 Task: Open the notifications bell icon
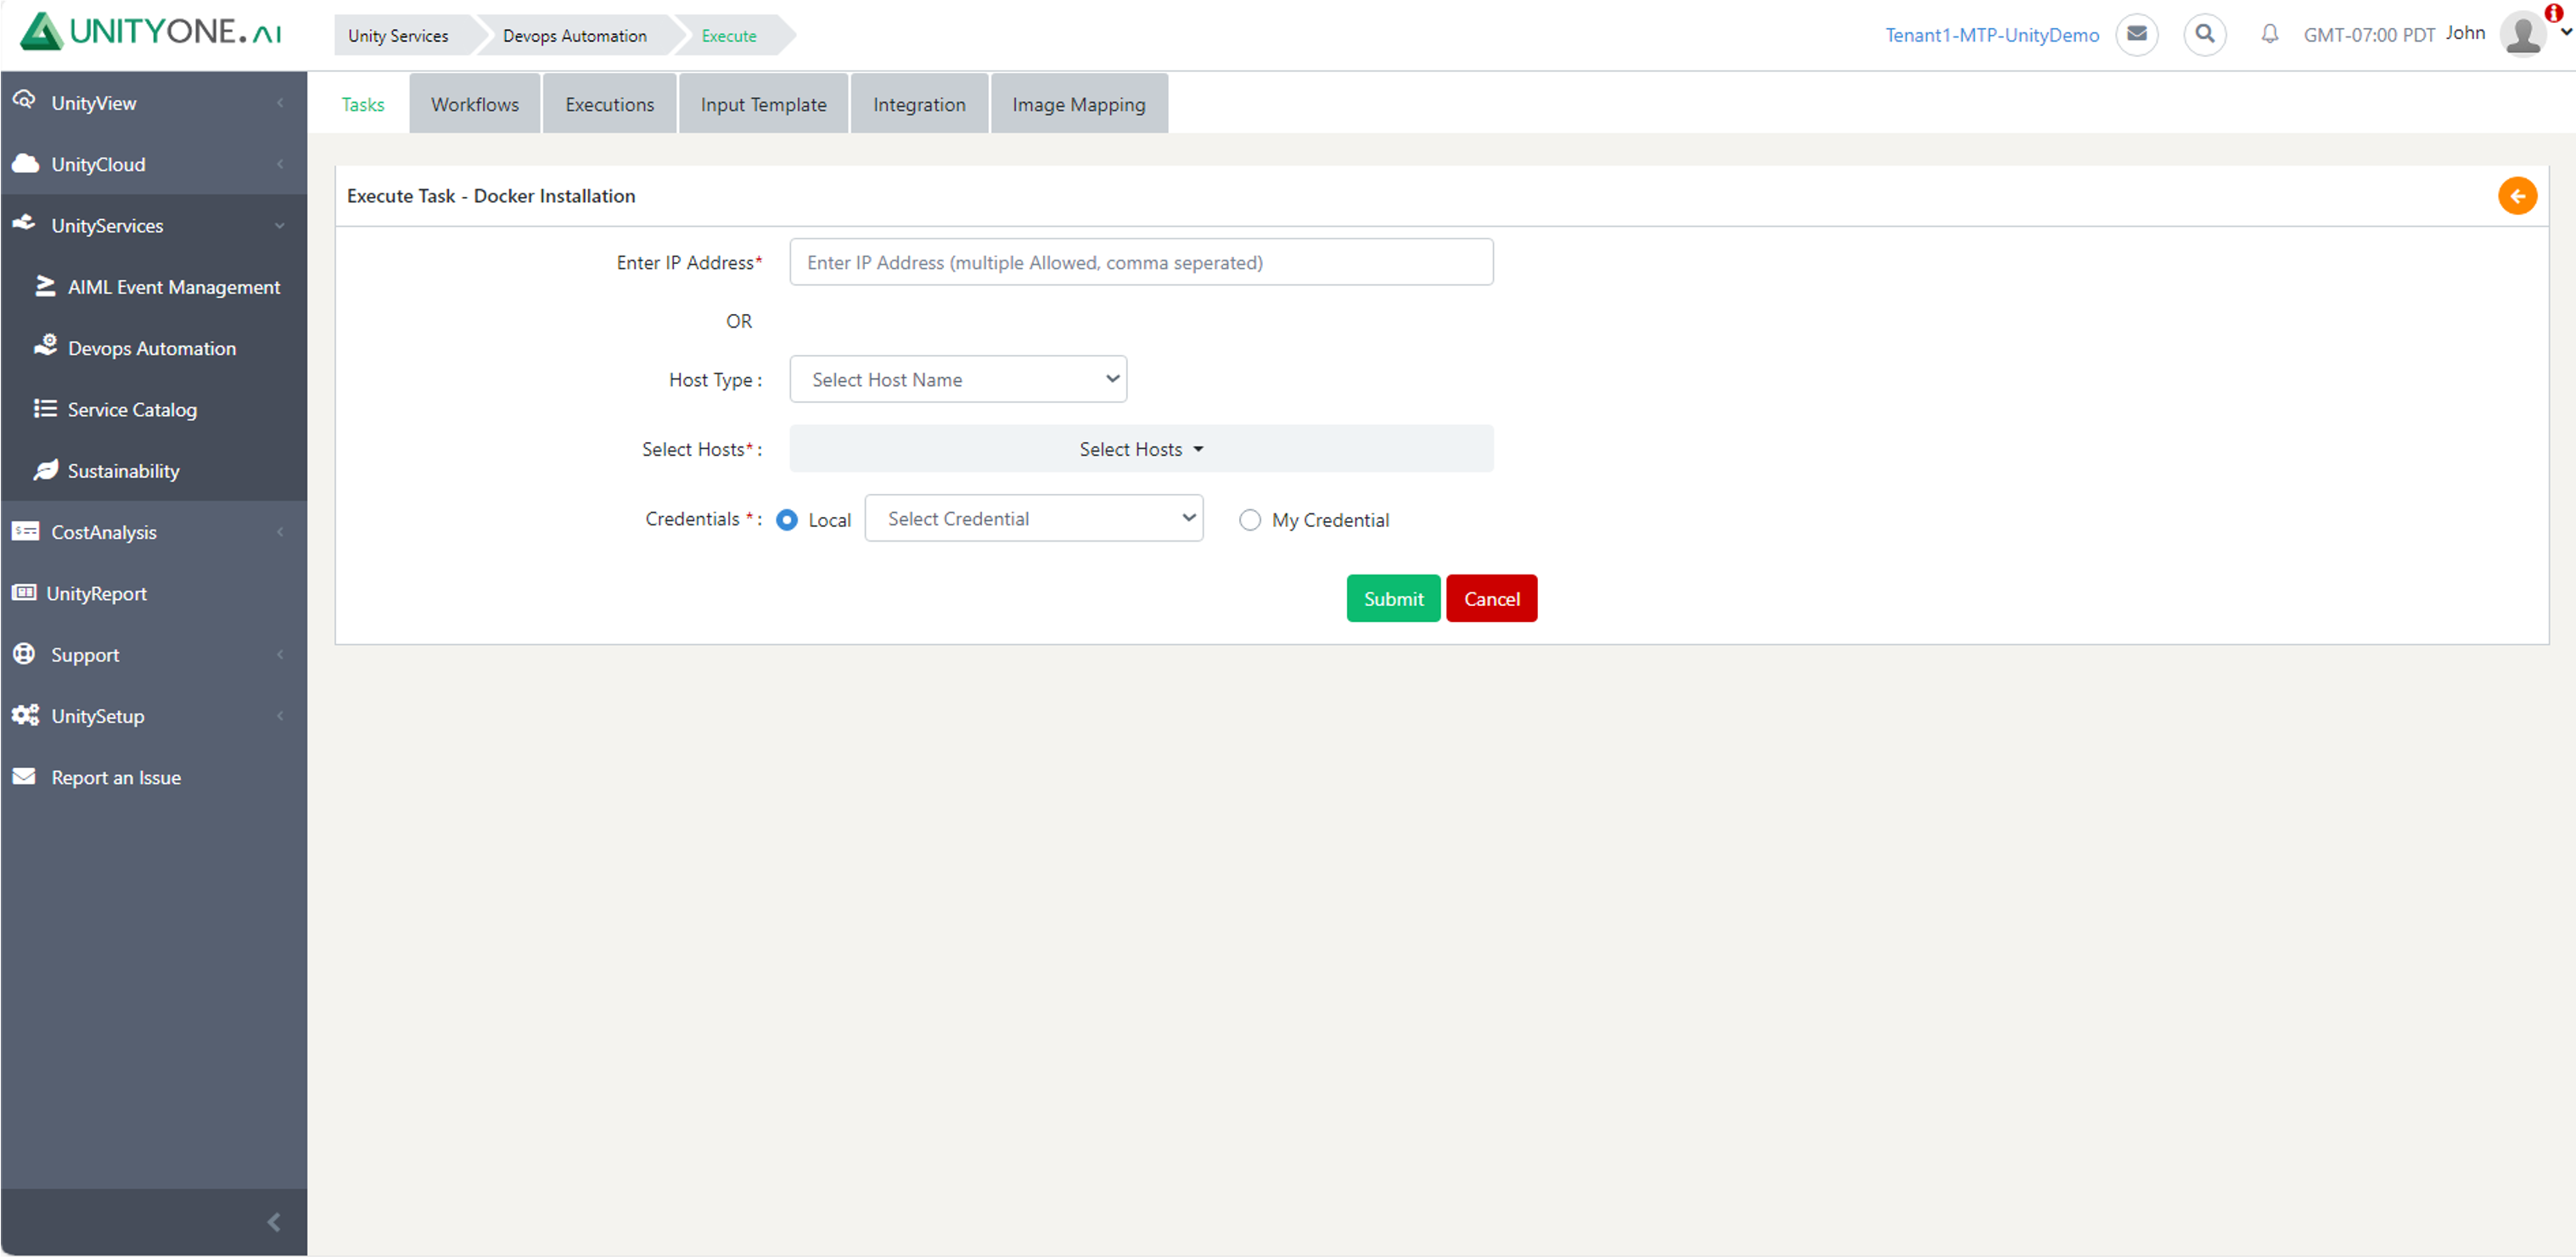point(2270,35)
